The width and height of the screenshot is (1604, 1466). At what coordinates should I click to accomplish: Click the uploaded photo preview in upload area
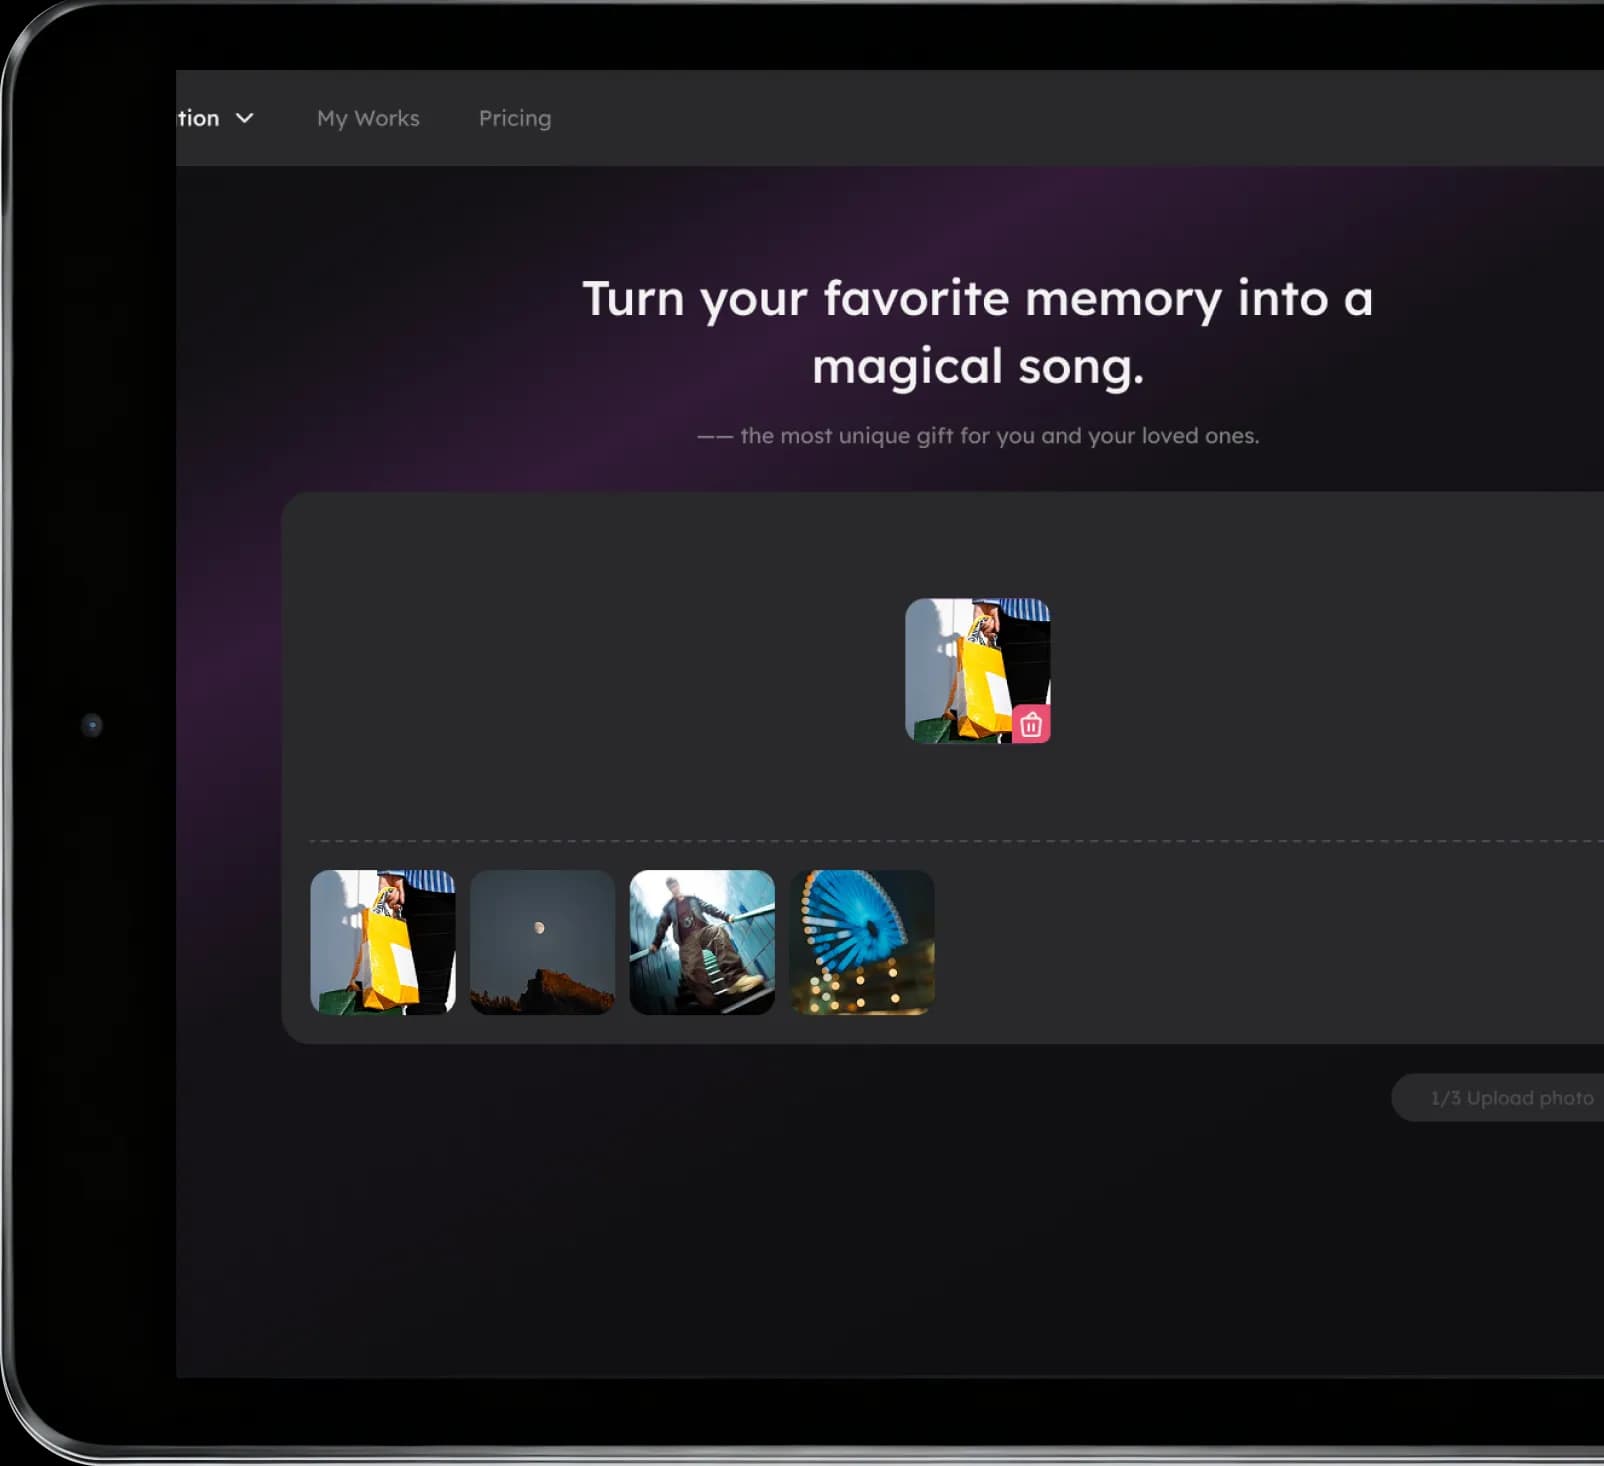pos(960,660)
